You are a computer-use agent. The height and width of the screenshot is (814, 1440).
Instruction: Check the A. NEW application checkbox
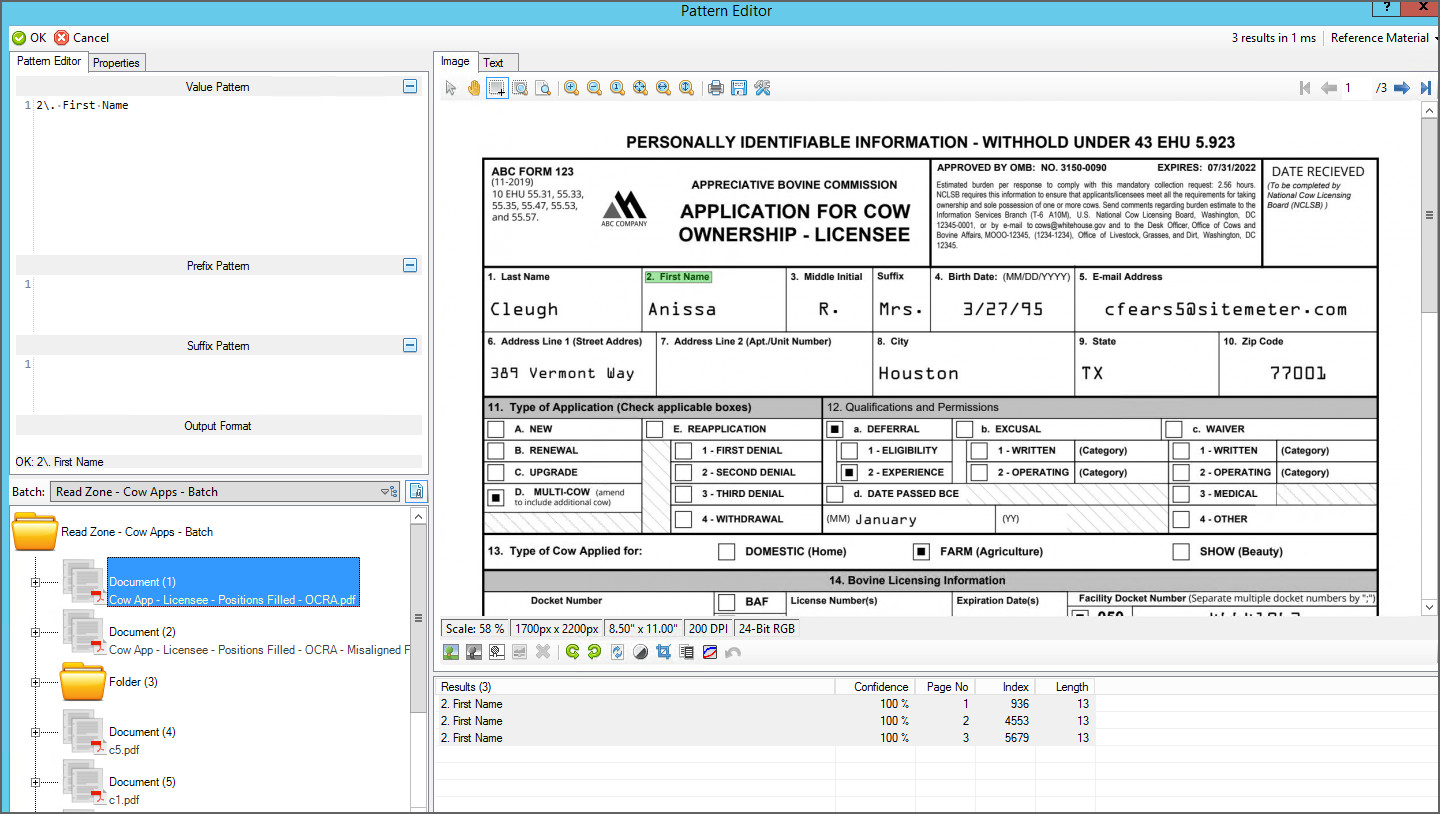pyautogui.click(x=495, y=429)
